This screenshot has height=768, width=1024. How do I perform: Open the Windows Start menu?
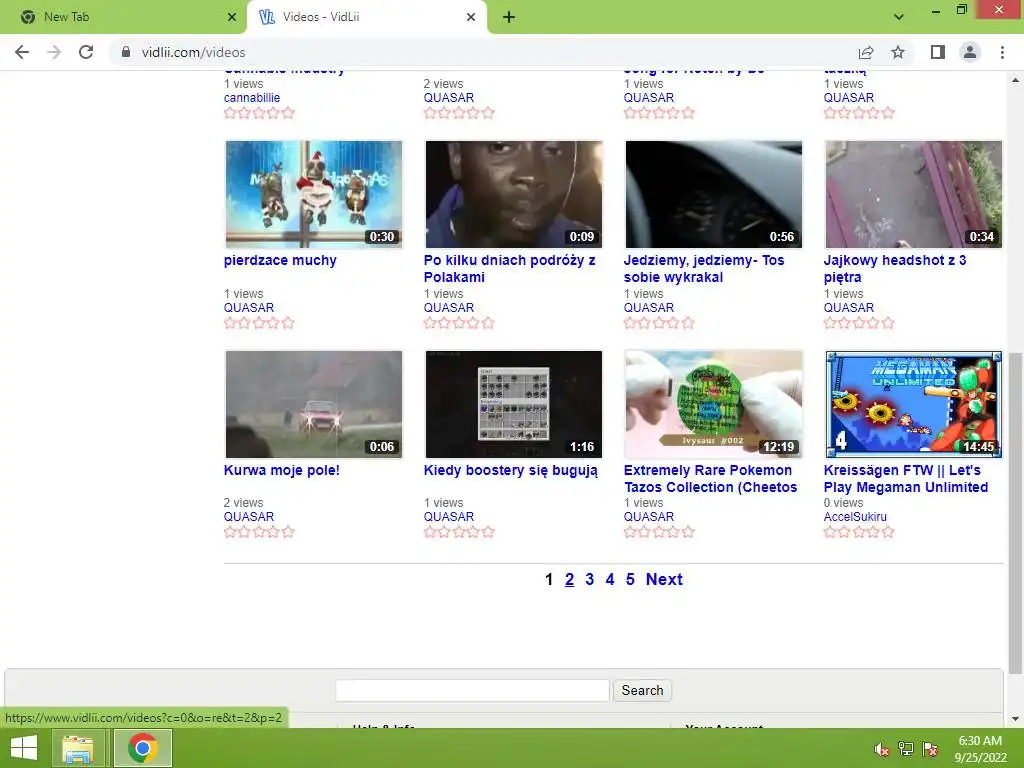pyautogui.click(x=24, y=748)
